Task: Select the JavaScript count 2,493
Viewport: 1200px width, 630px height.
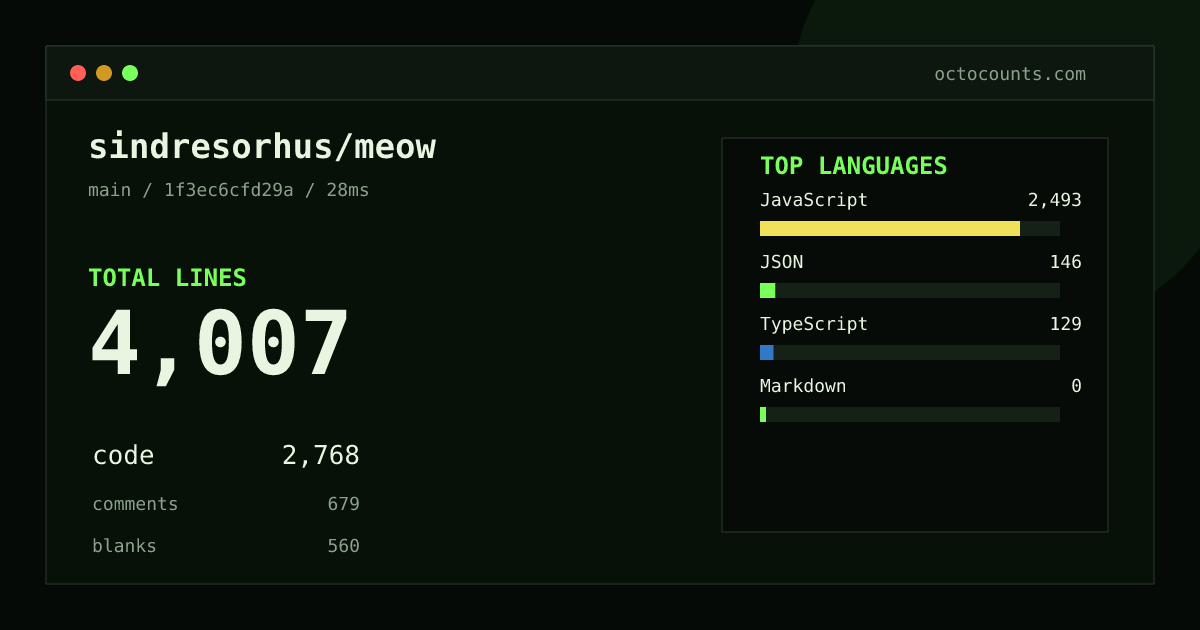Action: click(x=1055, y=200)
